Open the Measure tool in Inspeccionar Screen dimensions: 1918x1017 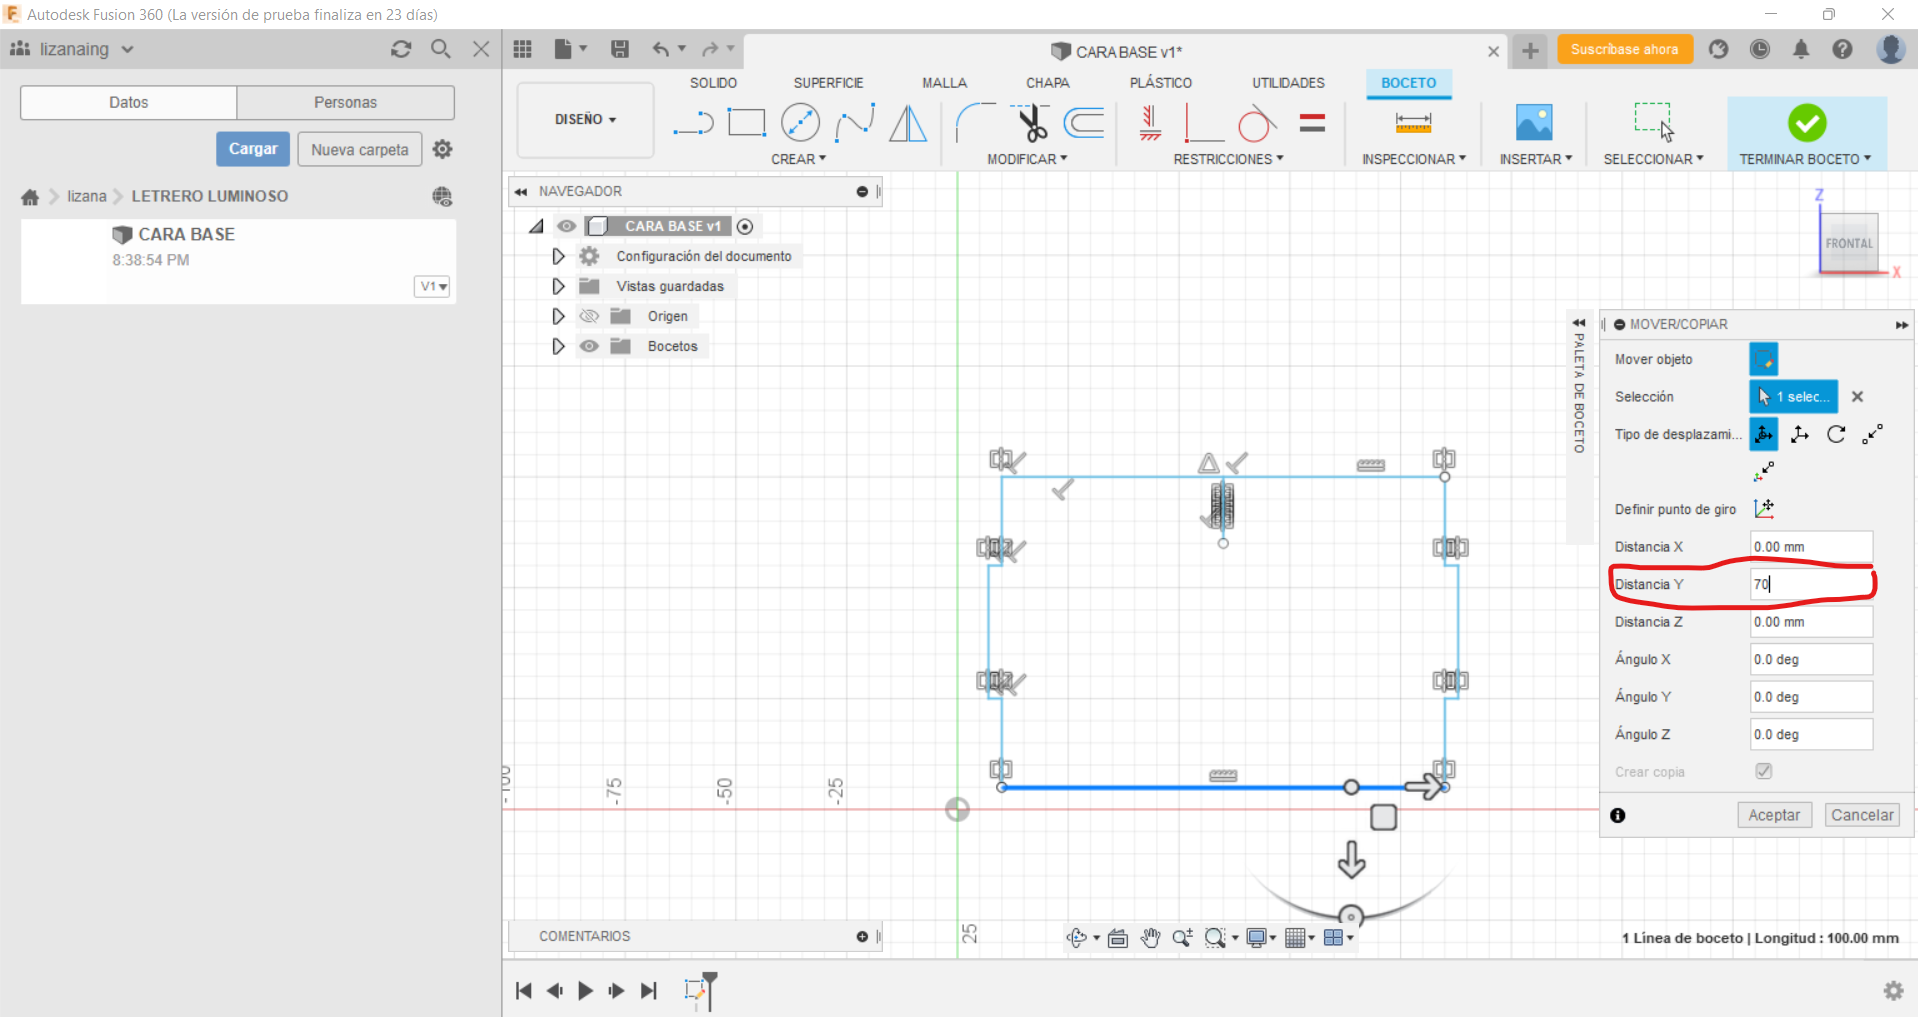(1413, 123)
